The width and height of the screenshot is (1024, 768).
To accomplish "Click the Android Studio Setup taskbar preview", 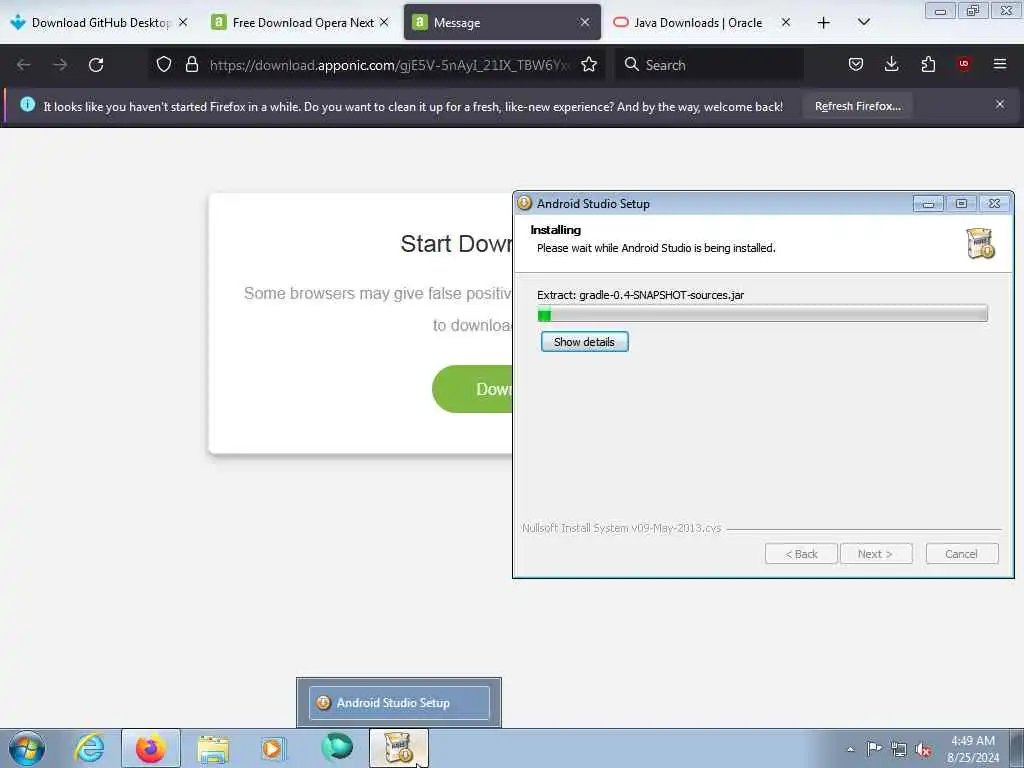I will click(x=399, y=703).
